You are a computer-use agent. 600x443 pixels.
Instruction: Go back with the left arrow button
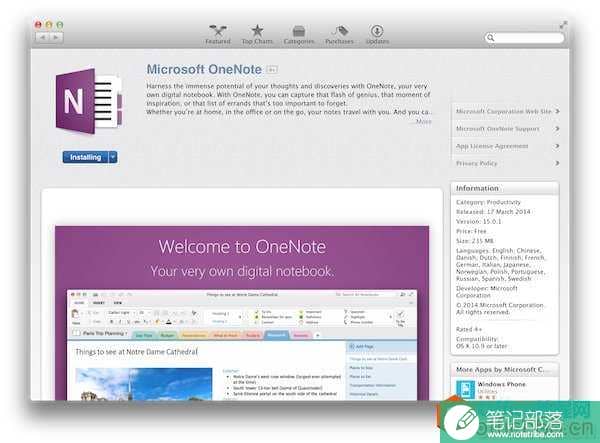point(42,37)
